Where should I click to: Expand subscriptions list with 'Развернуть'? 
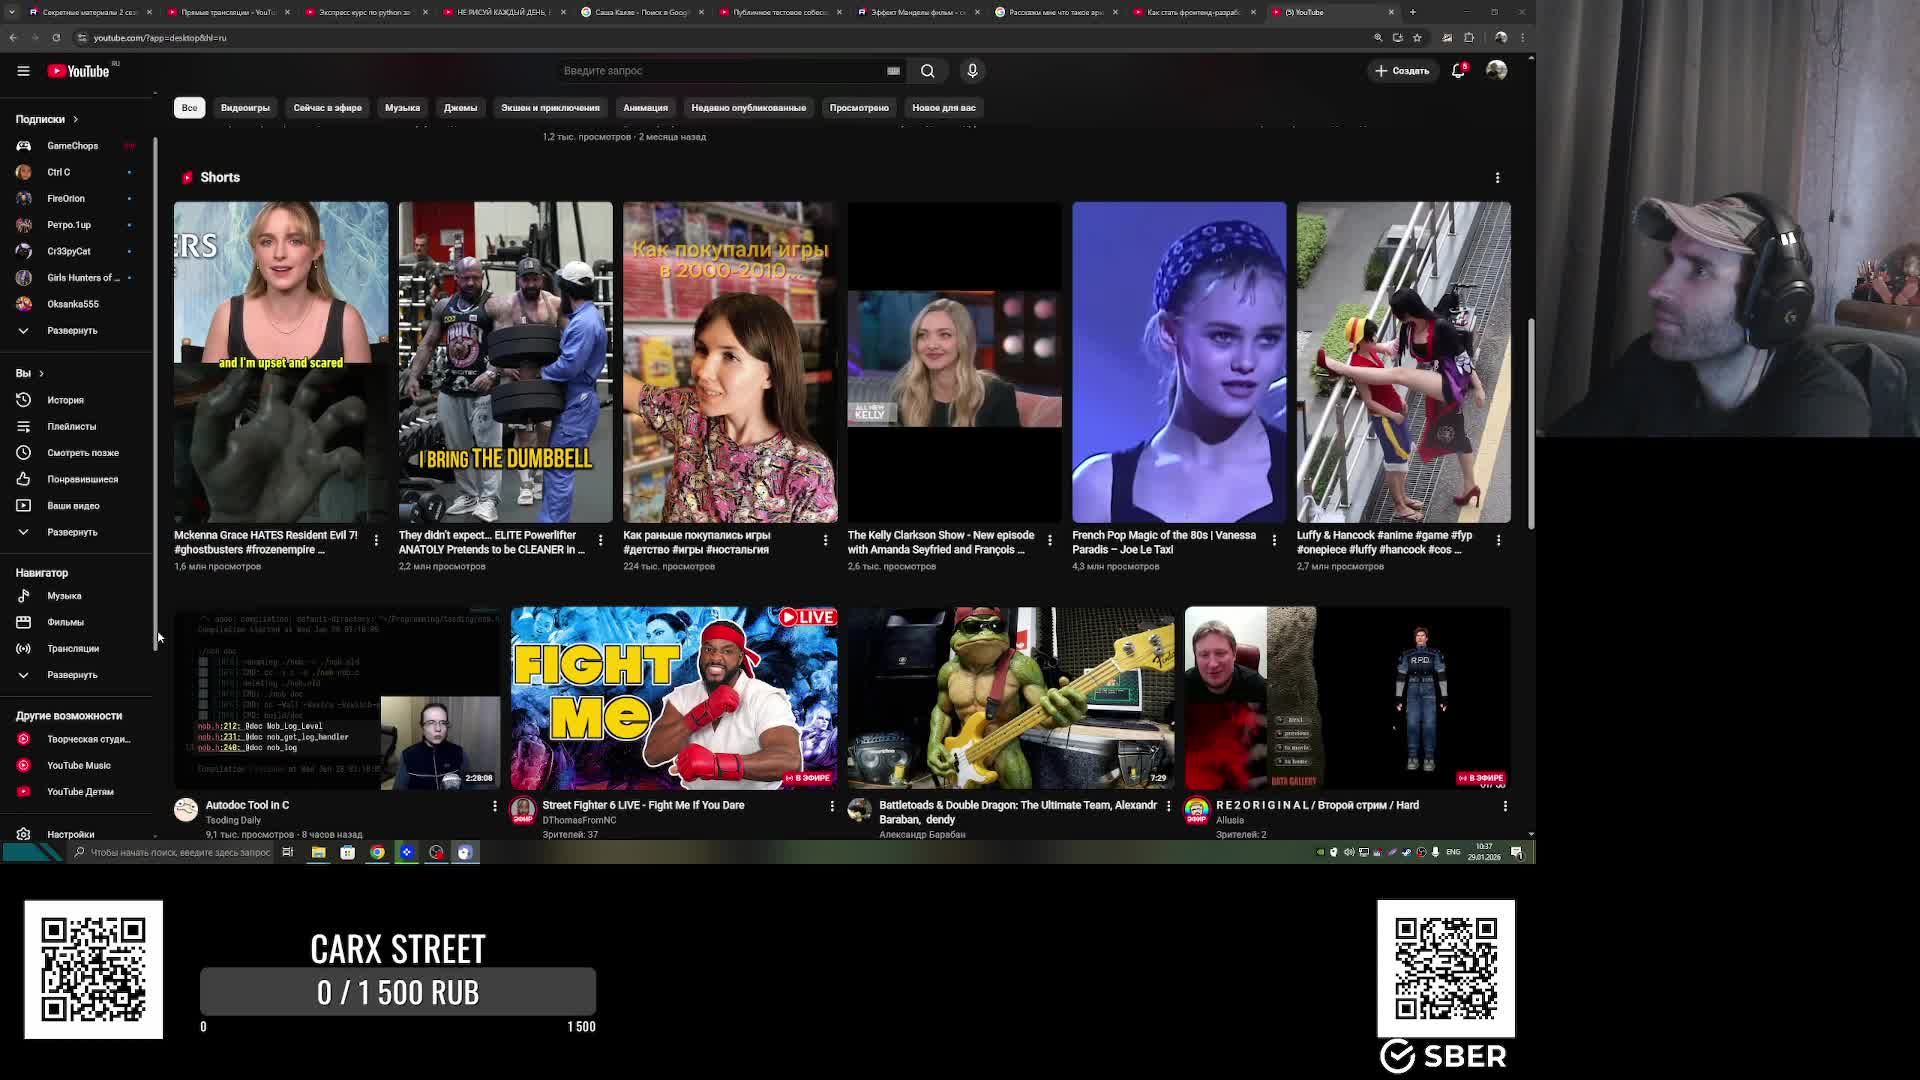(x=71, y=331)
